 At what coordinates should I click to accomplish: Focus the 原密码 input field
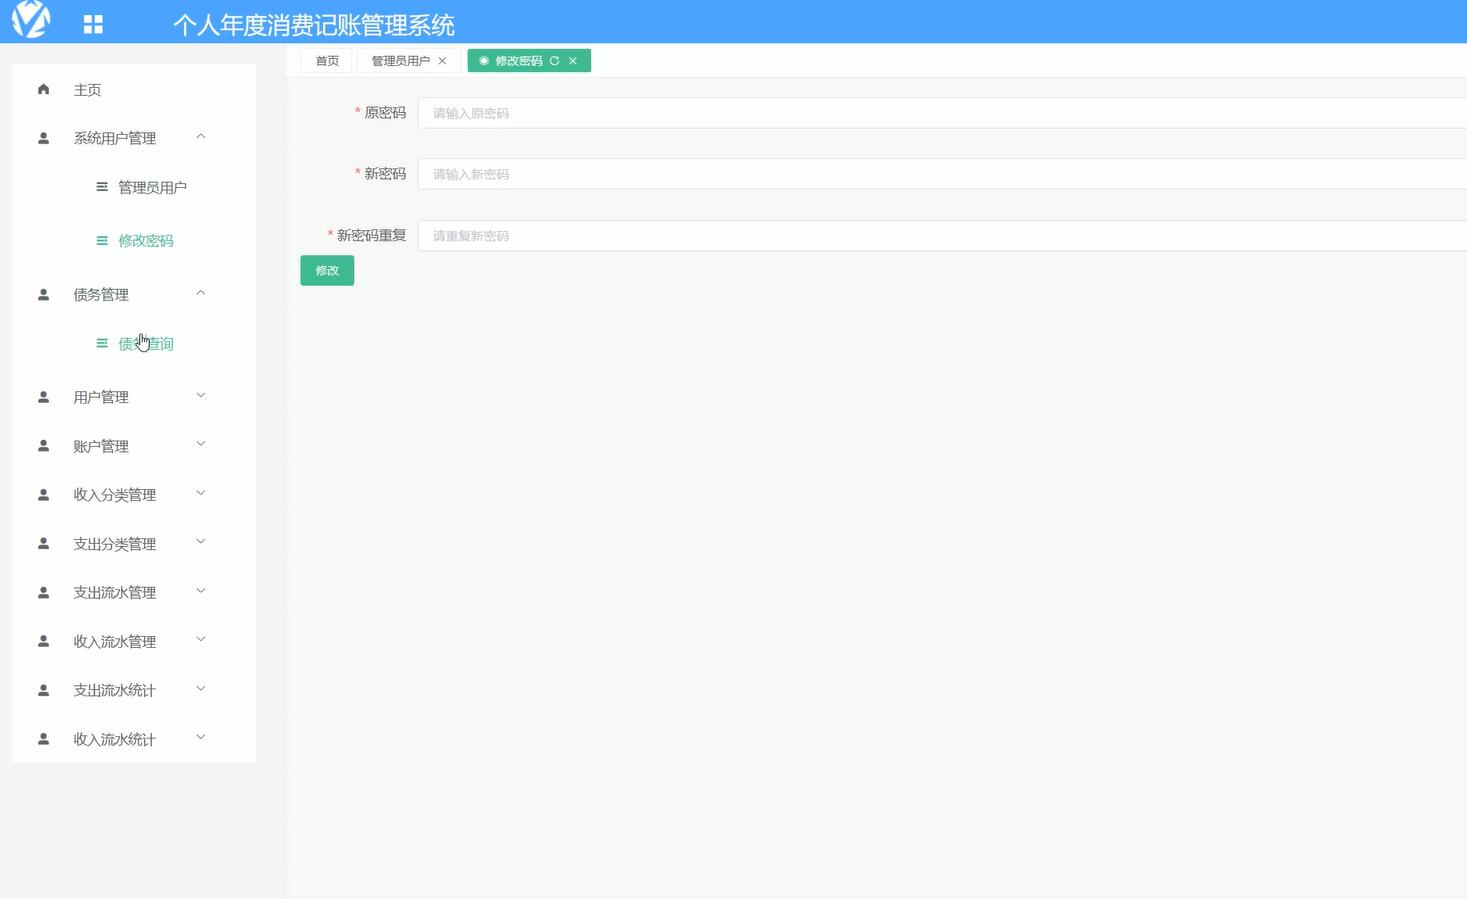point(942,113)
